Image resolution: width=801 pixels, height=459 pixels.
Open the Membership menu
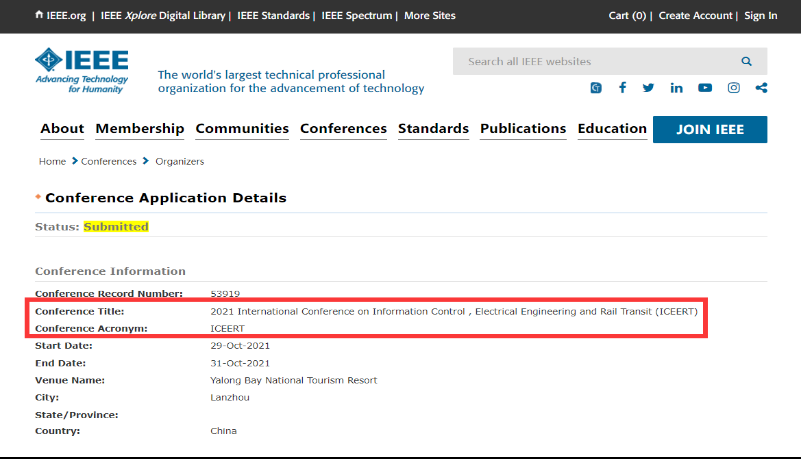140,129
